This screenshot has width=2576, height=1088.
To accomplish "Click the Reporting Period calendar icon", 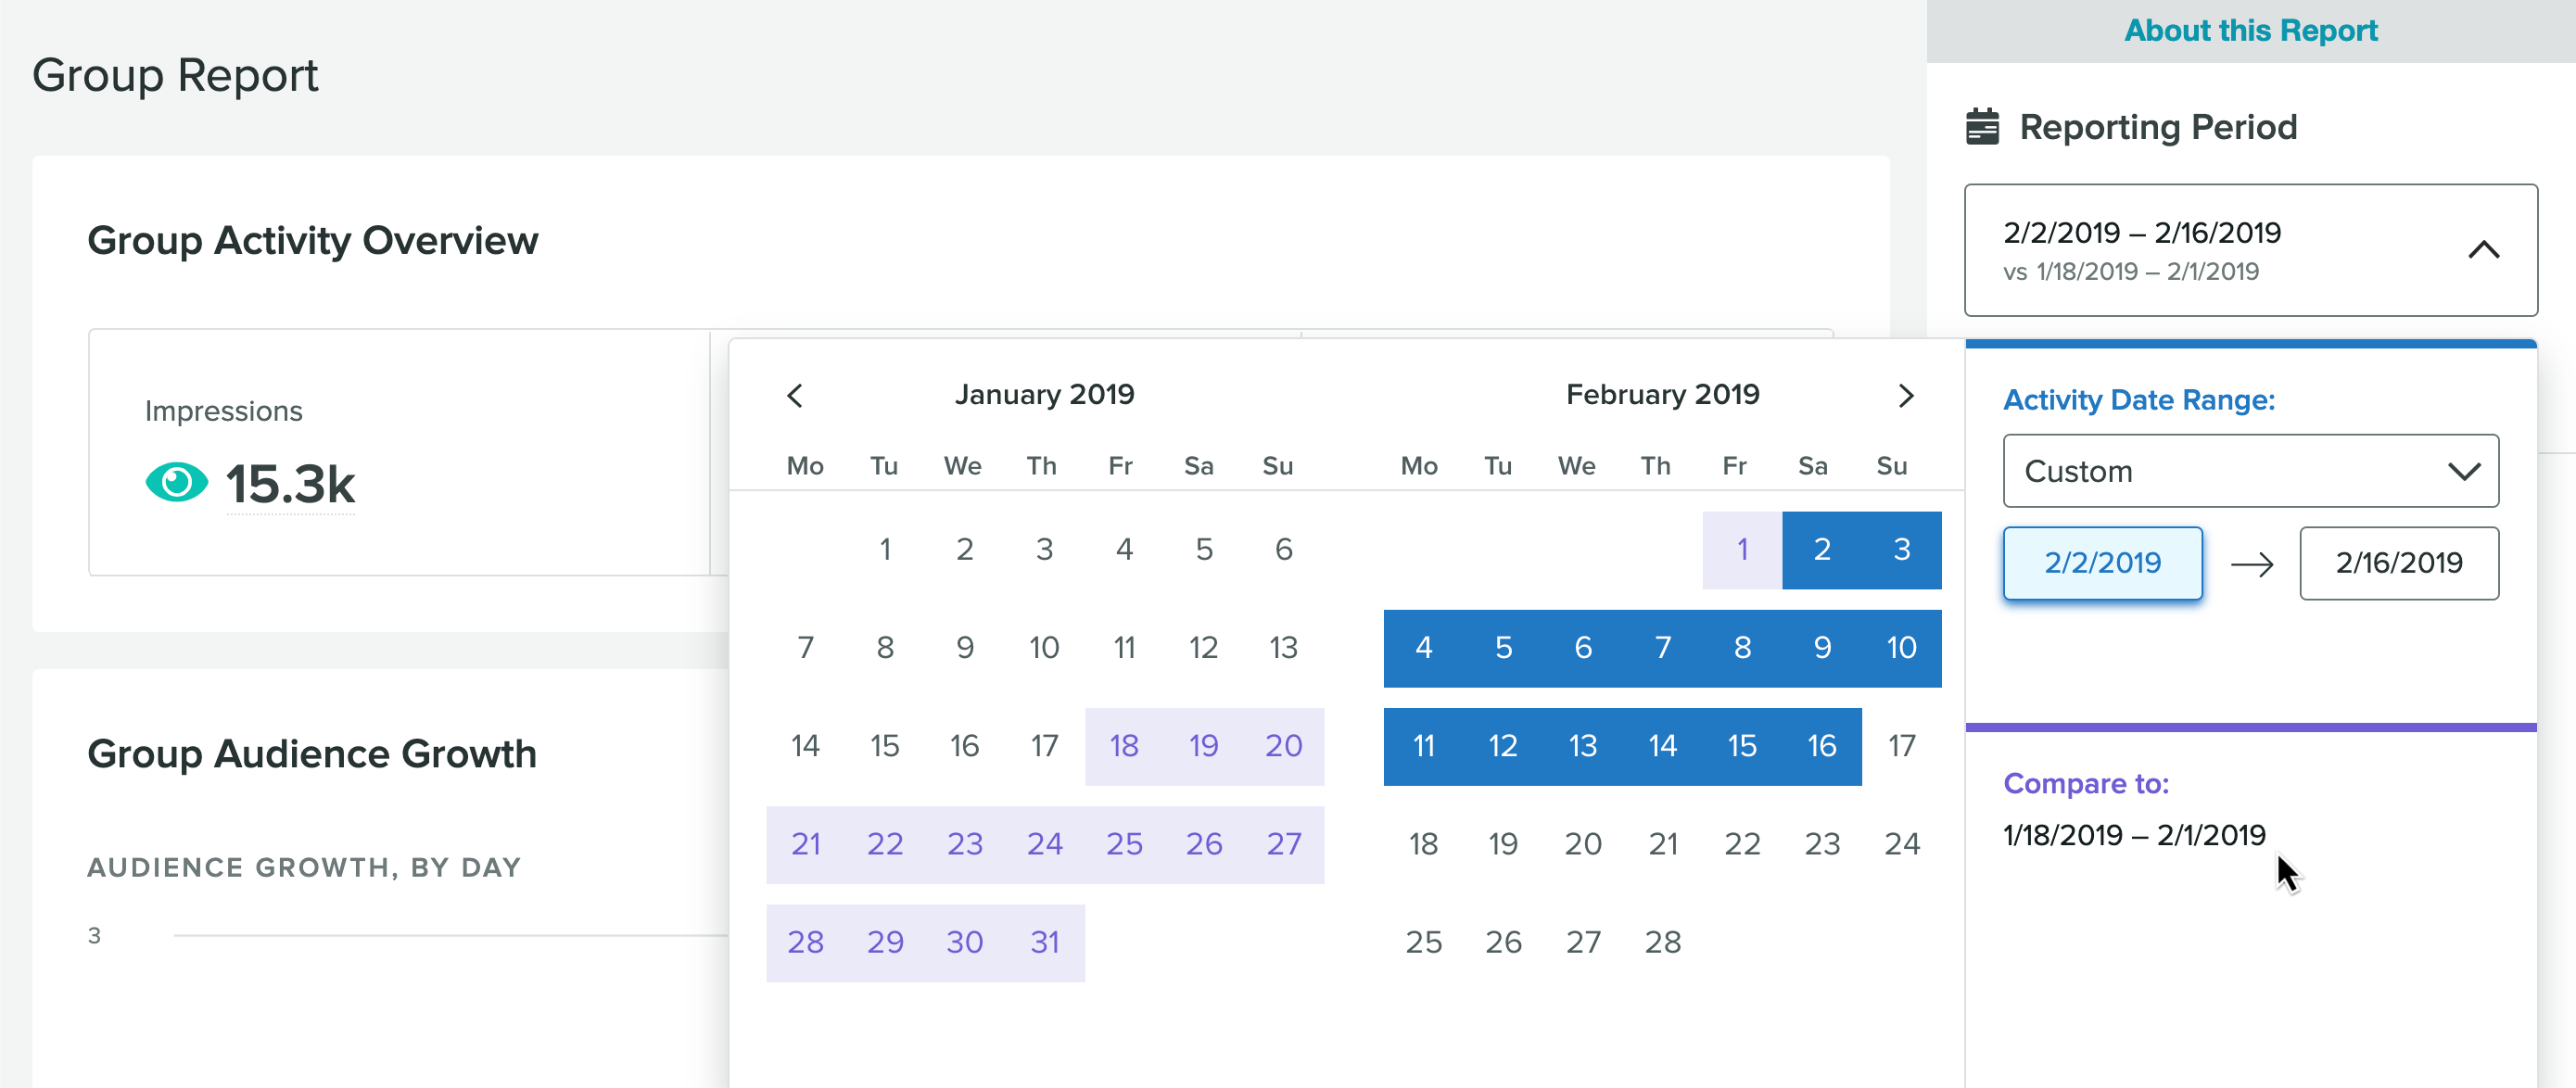I will (x=1982, y=127).
